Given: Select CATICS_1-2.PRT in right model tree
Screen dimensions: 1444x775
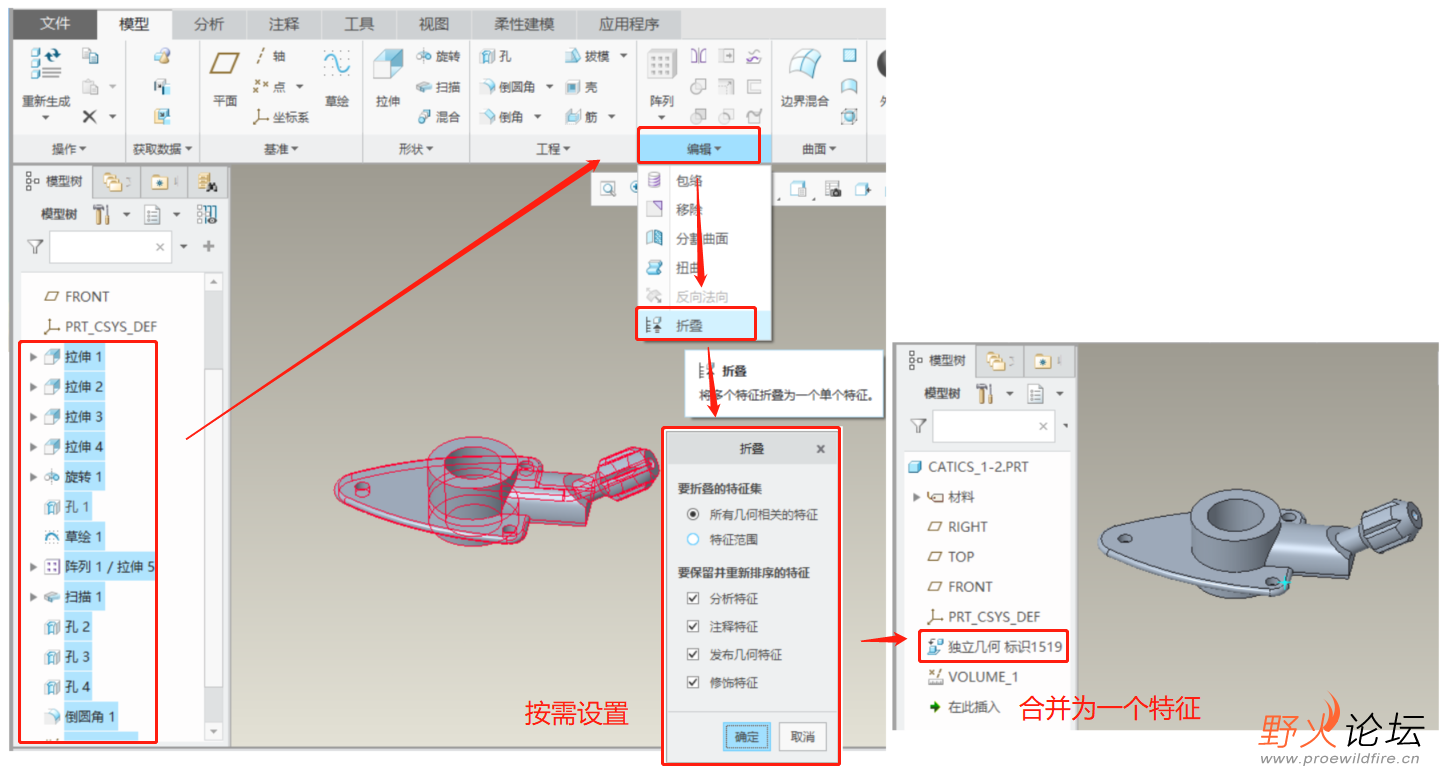Looking at the screenshot, I should pyautogui.click(x=967, y=467).
